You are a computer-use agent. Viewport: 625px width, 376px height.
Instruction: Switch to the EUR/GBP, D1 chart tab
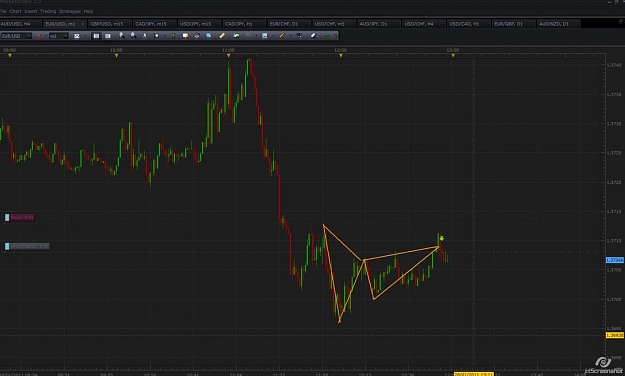tap(513, 24)
